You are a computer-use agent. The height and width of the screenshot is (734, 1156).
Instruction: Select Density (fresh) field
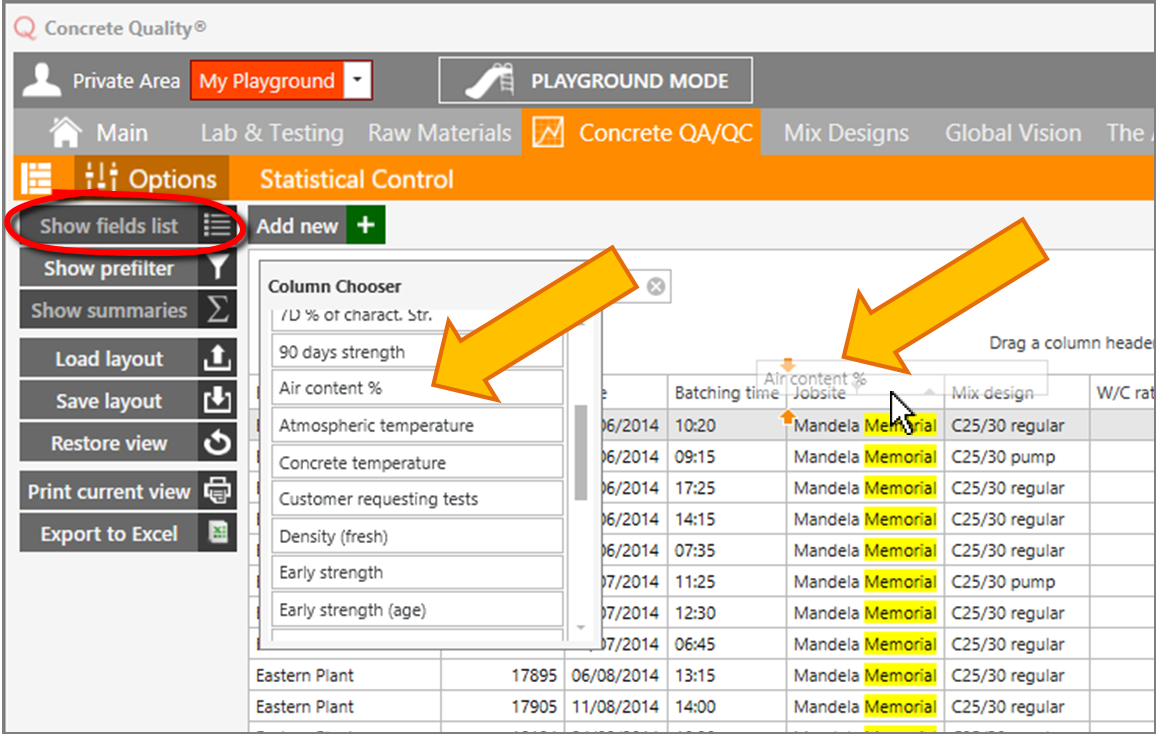click(417, 536)
